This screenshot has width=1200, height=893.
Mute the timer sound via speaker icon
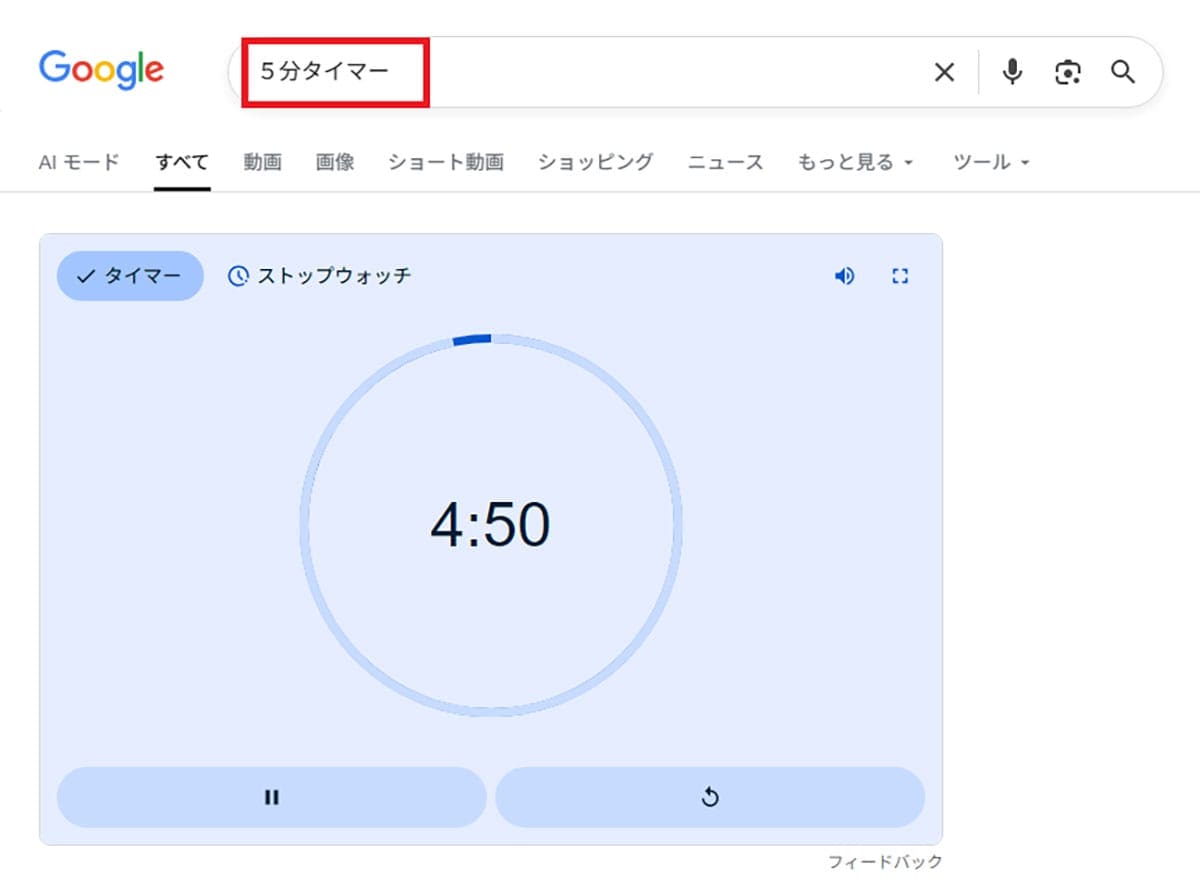coord(845,276)
